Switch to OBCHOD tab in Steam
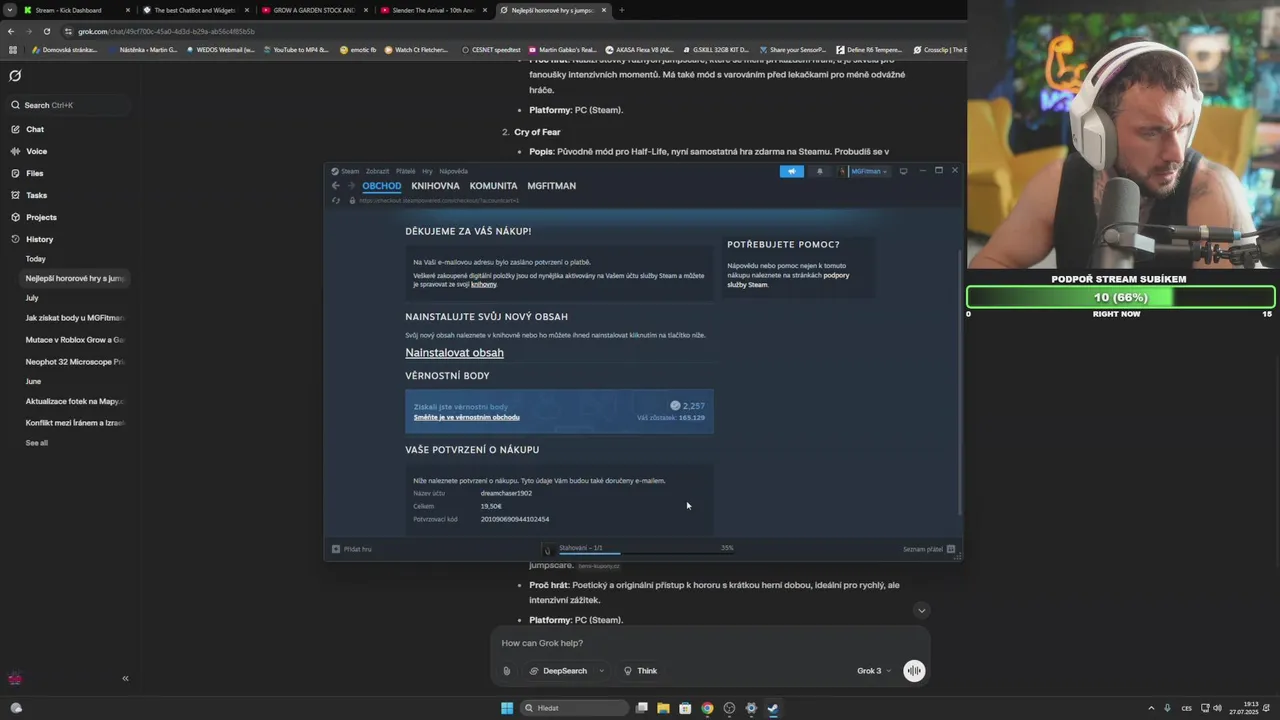1280x720 pixels. pyautogui.click(x=382, y=186)
